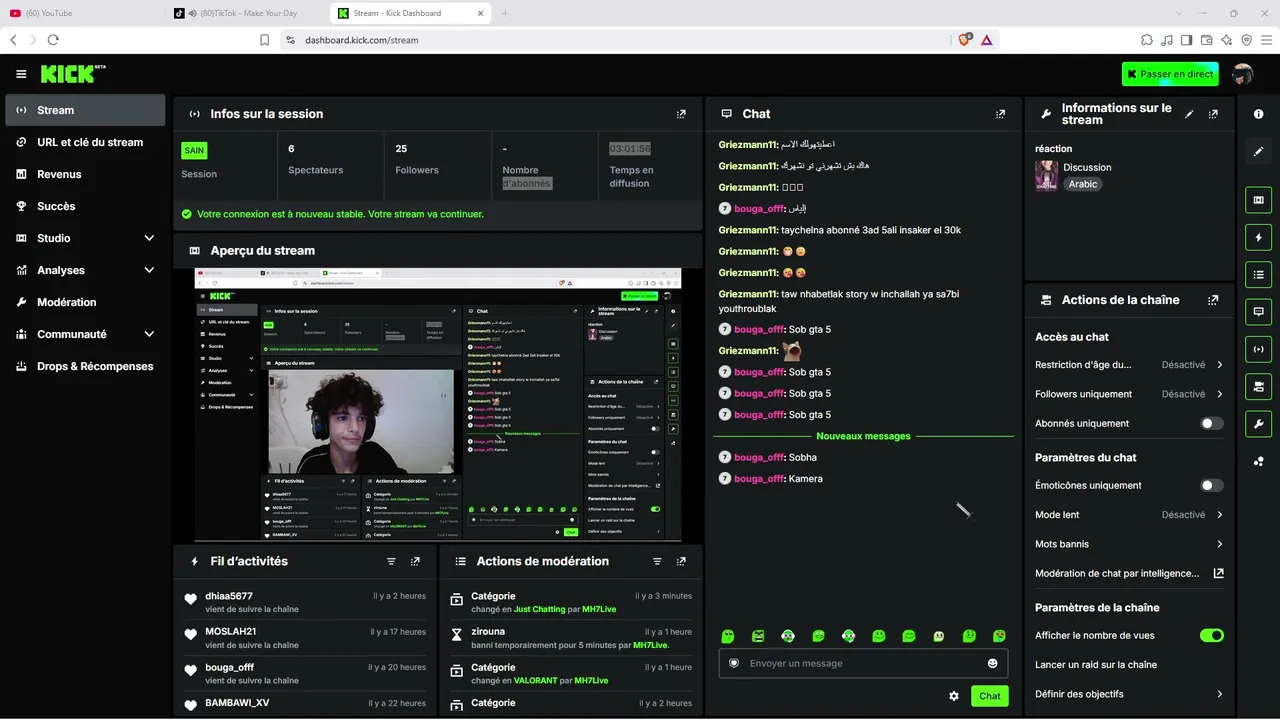Switch to the YouTube browser tab
Screen dimensions: 1280x720
[x=80, y=13]
